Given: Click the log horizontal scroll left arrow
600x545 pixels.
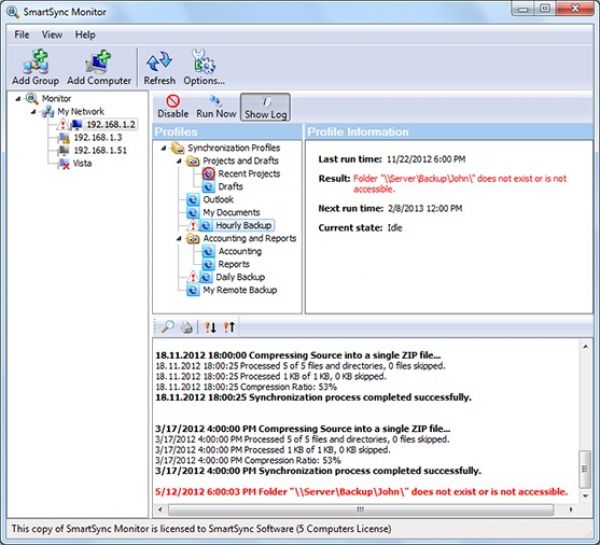Looking at the screenshot, I should [160, 509].
